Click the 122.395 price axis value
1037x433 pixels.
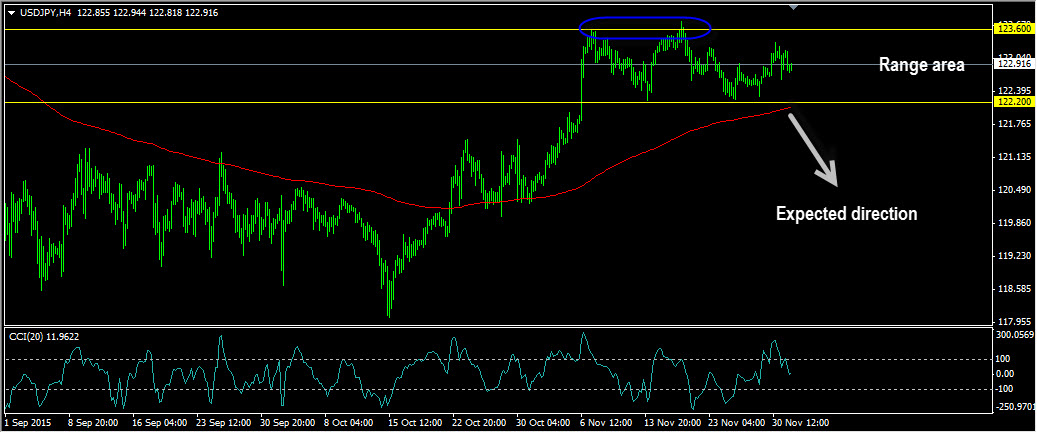coord(1014,91)
